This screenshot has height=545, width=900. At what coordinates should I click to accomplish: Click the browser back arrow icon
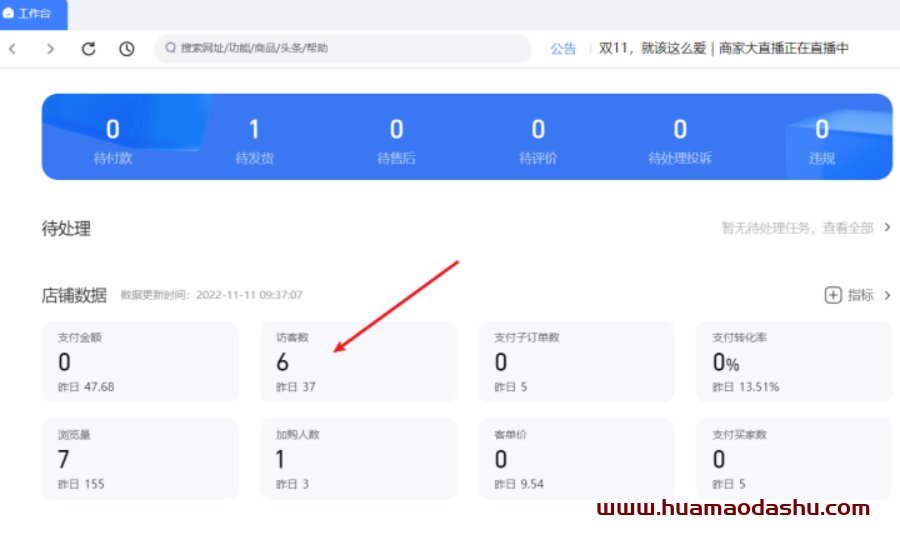click(12, 48)
